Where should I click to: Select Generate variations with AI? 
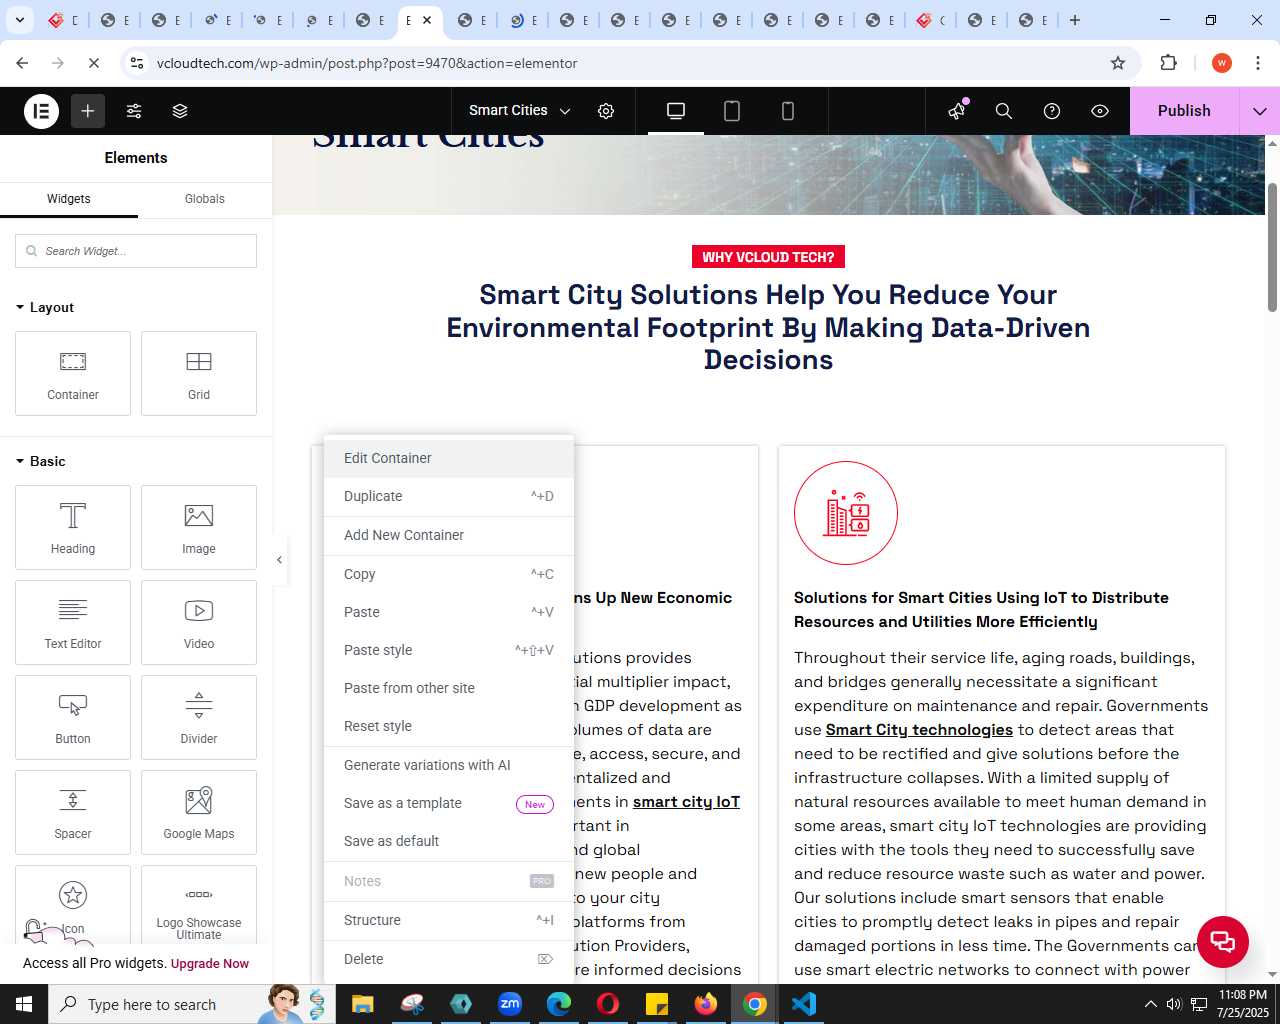[x=449, y=765]
